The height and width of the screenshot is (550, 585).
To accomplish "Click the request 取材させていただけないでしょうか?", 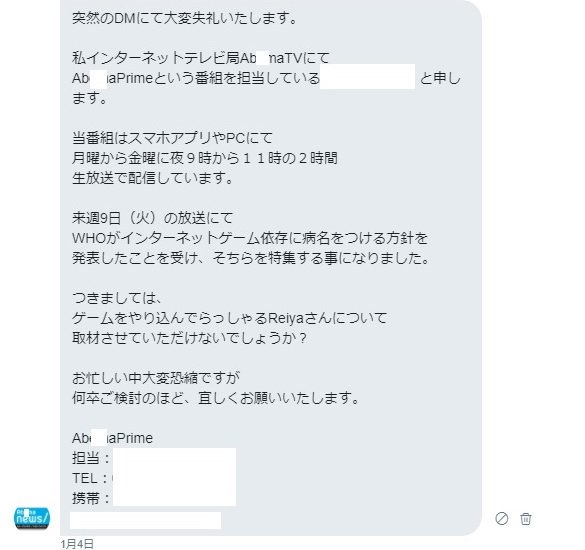I will tap(189, 338).
